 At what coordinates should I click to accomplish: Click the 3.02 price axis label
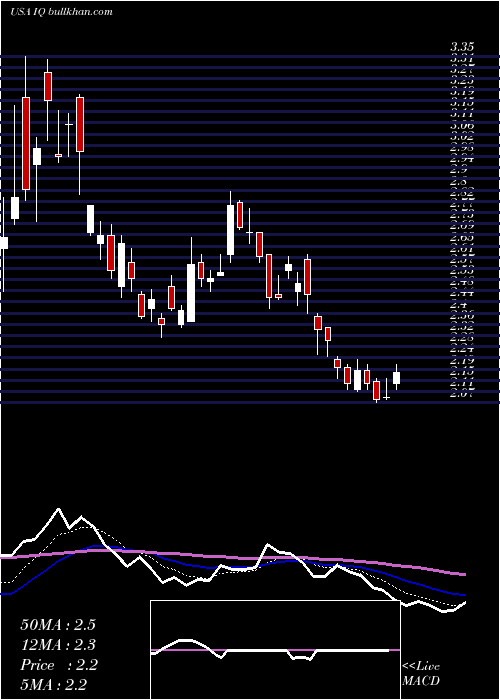pyautogui.click(x=462, y=137)
